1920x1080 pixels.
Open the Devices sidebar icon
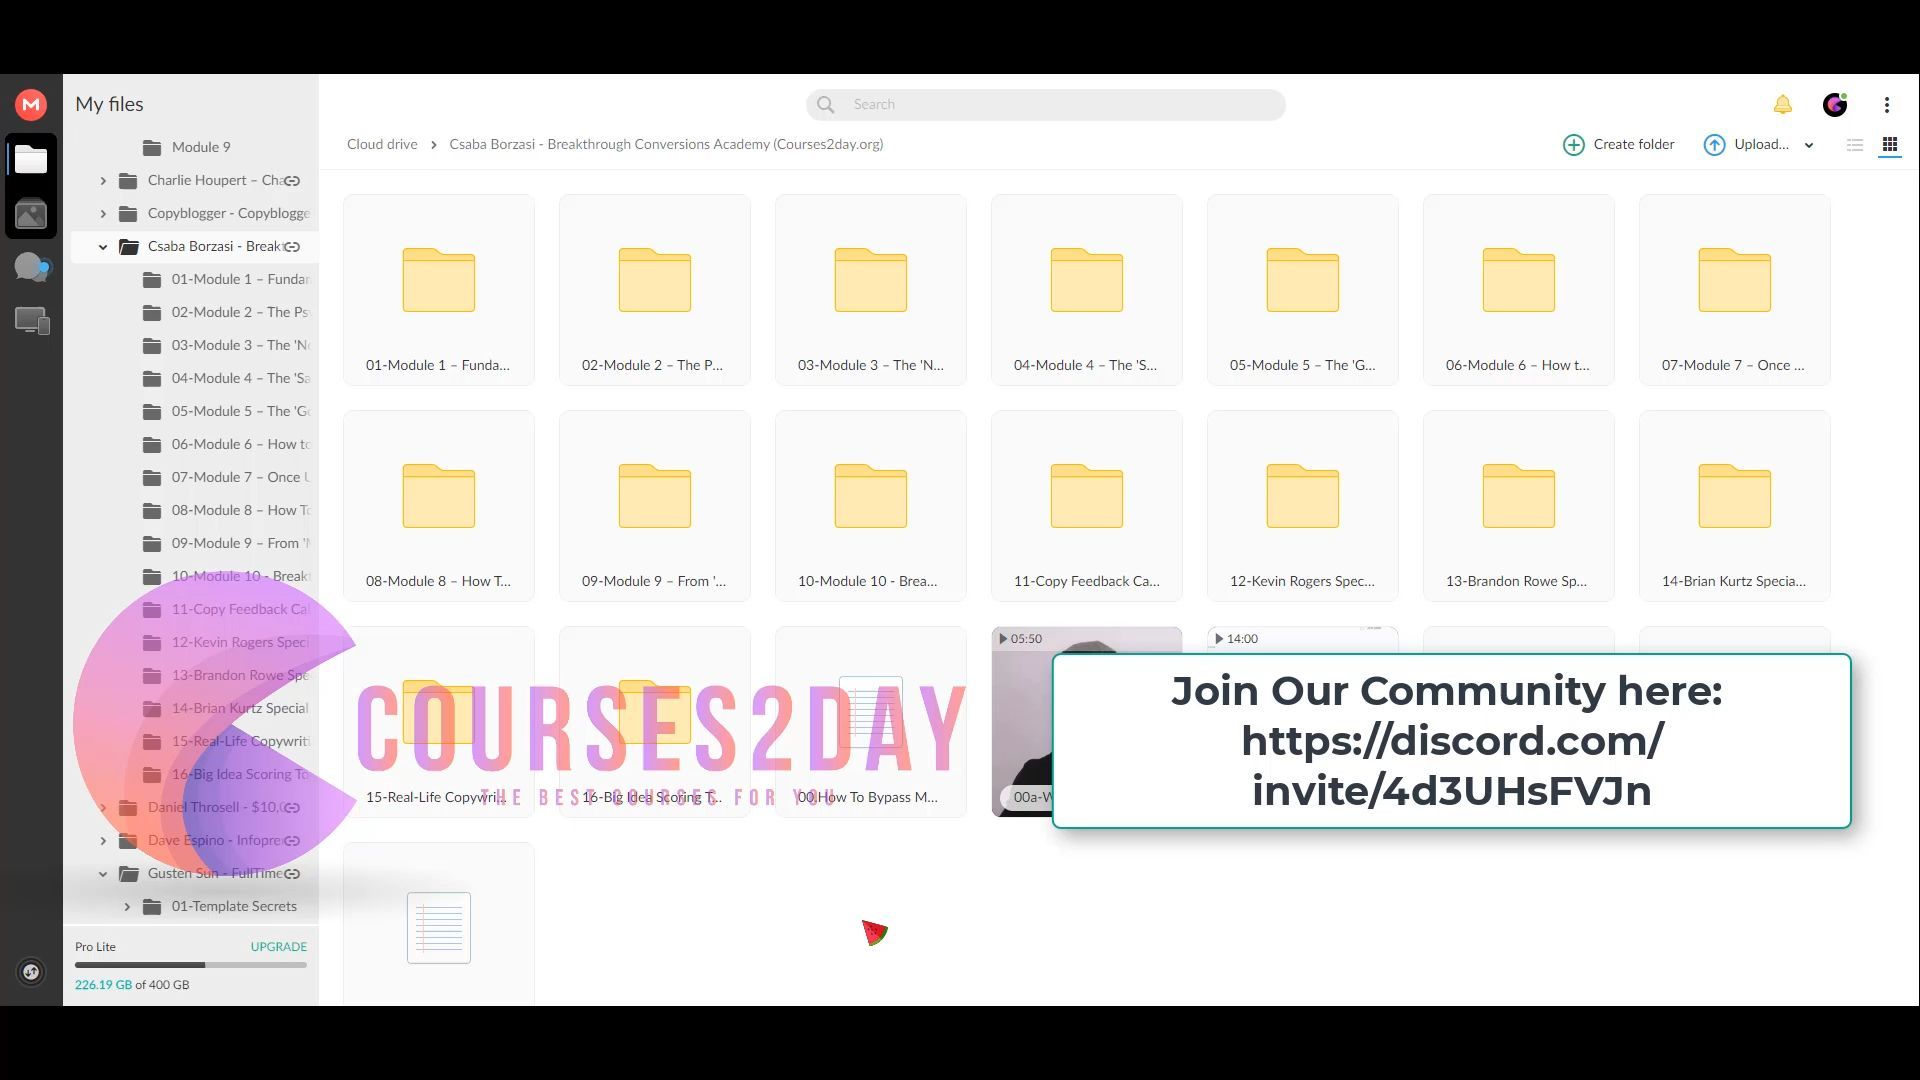[31, 321]
